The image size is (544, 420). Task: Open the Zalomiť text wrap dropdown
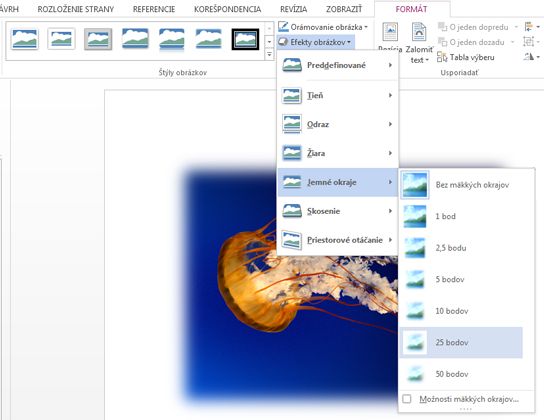419,42
